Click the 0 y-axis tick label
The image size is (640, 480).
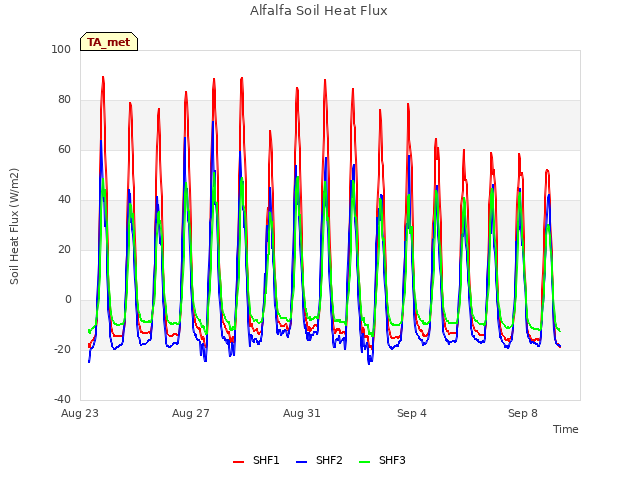(x=68, y=300)
